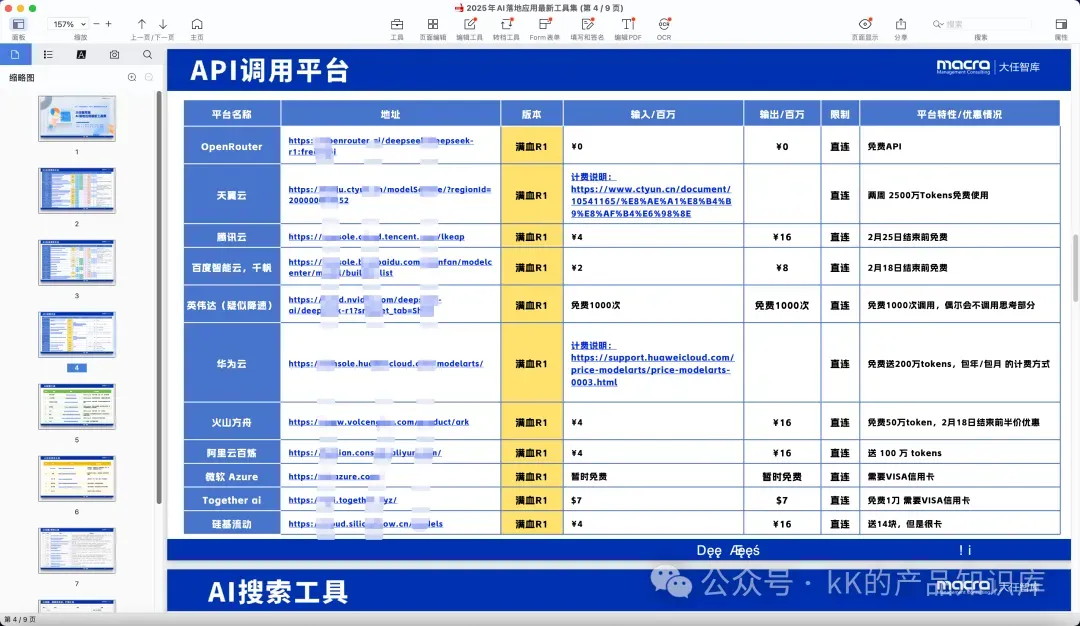Open the 天翼云 计费说明 document link
1080x626 pixels.
(x=651, y=195)
